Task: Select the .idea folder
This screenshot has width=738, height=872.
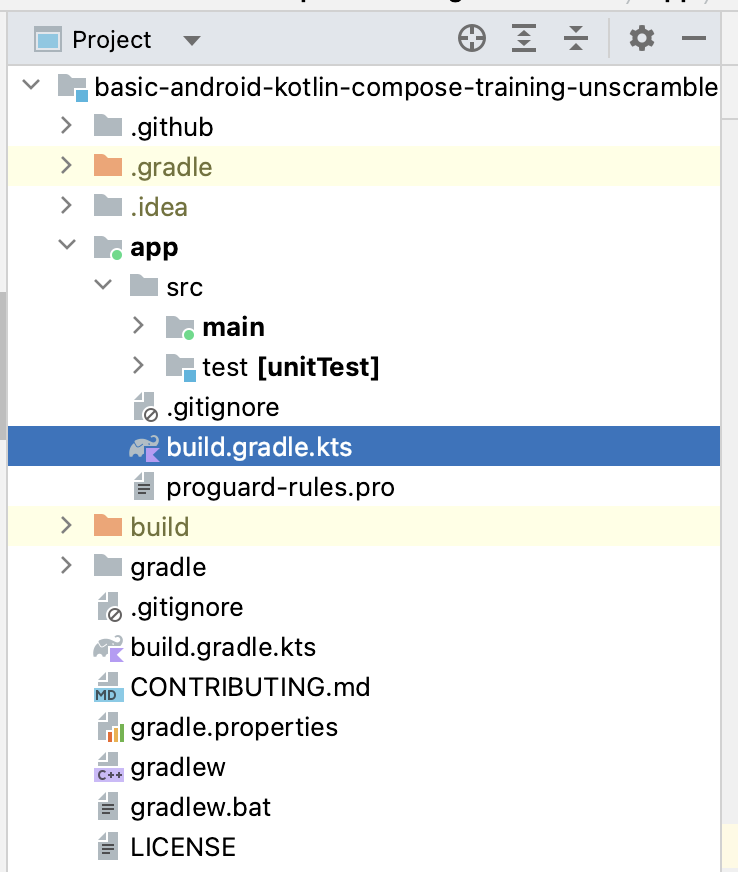Action: pyautogui.click(x=159, y=207)
